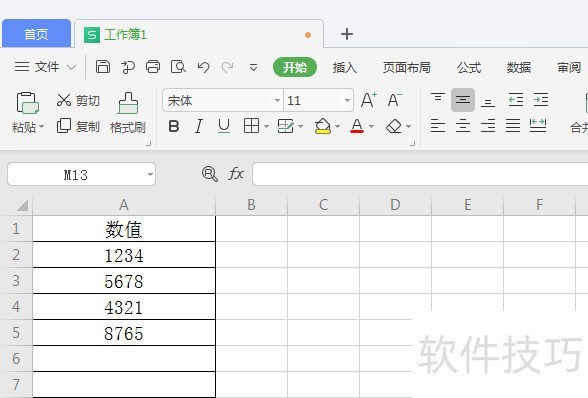This screenshot has height=398, width=588.
Task: Click into the formula bar input
Action: [x=420, y=174]
